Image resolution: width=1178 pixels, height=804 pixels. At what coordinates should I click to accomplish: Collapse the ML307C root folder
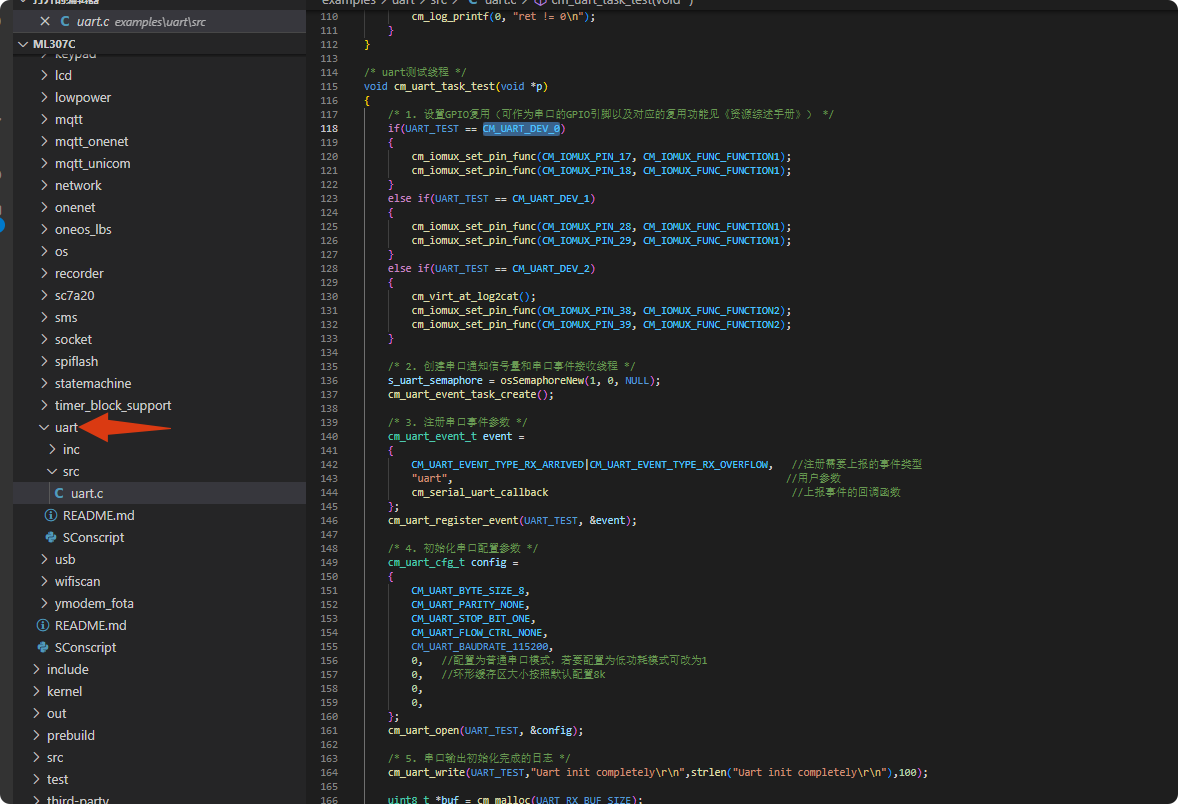coord(24,45)
